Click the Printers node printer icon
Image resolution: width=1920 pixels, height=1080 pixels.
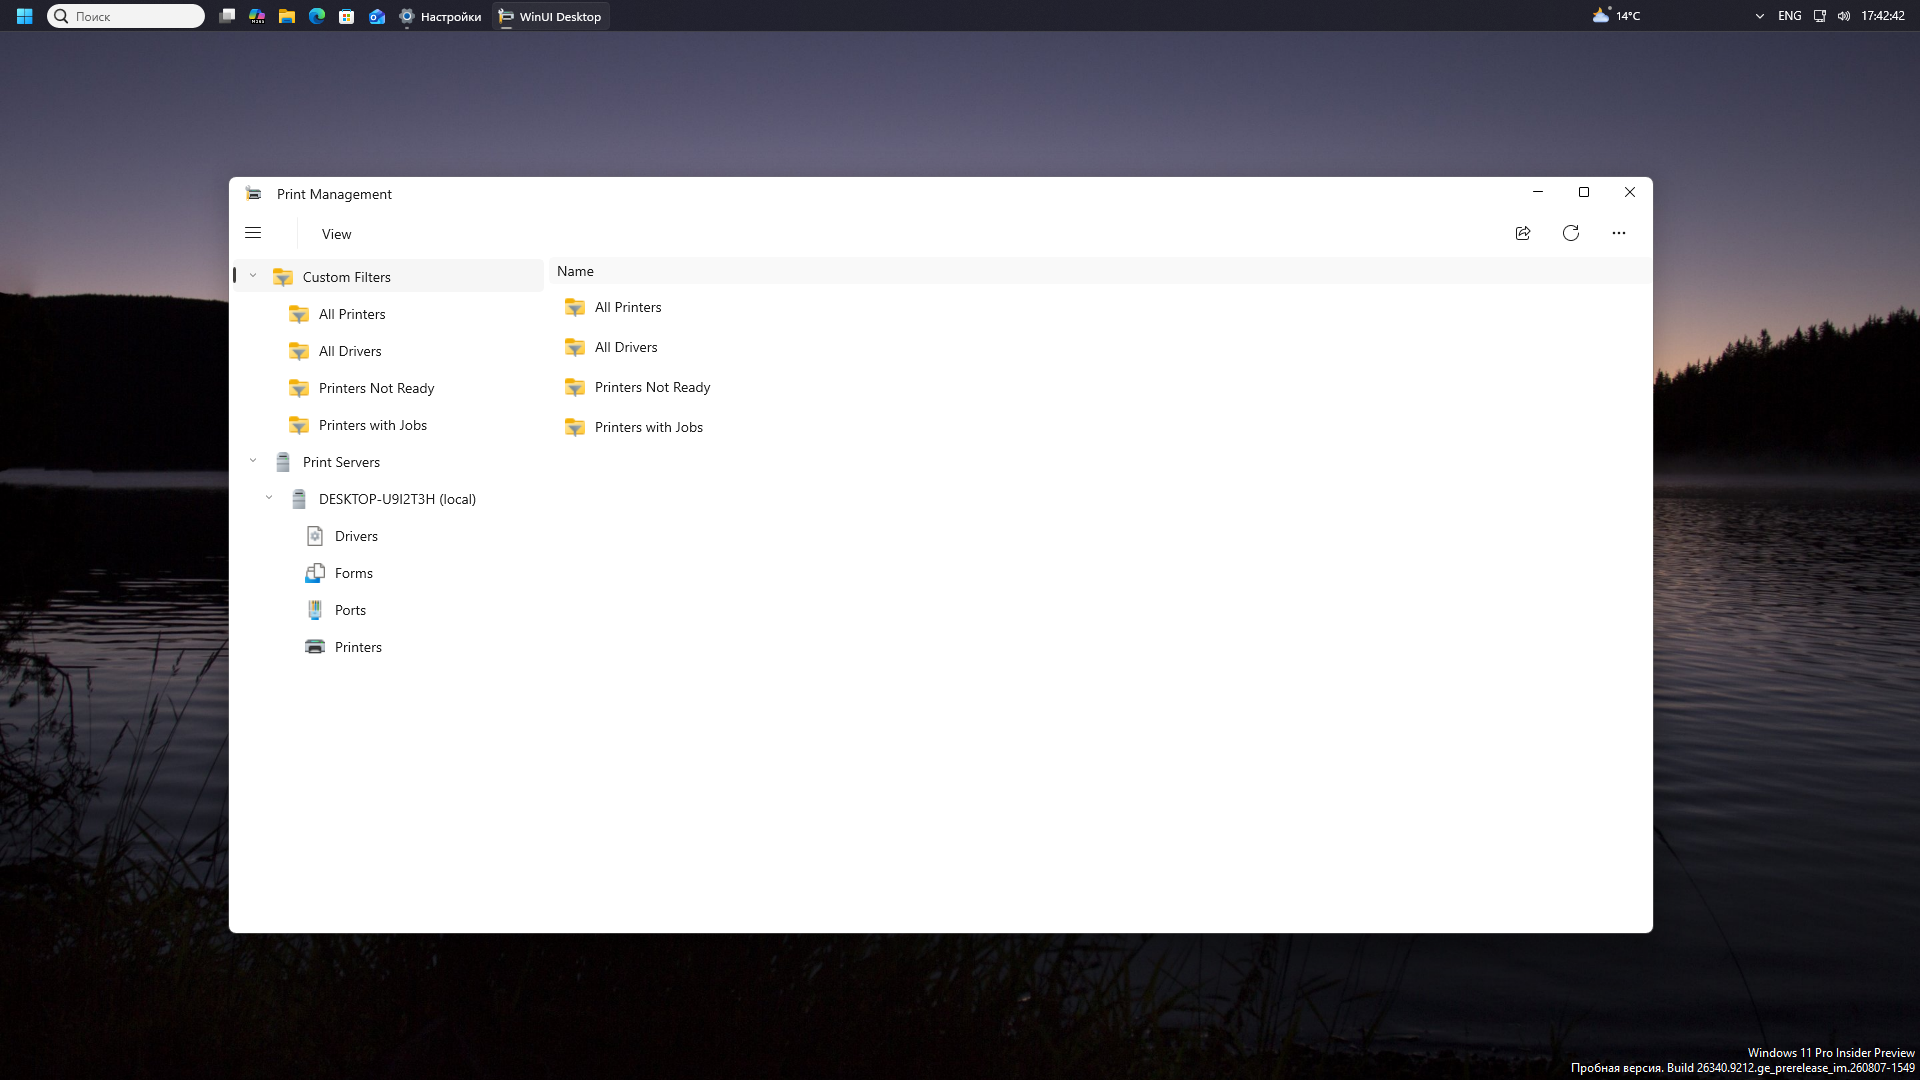pos(315,647)
